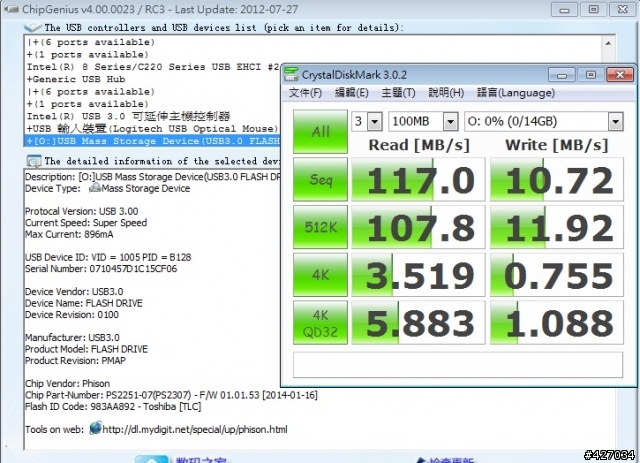The height and width of the screenshot is (463, 640).
Task: Click the Device Name: FLASH DRIVE line
Action: (84, 303)
